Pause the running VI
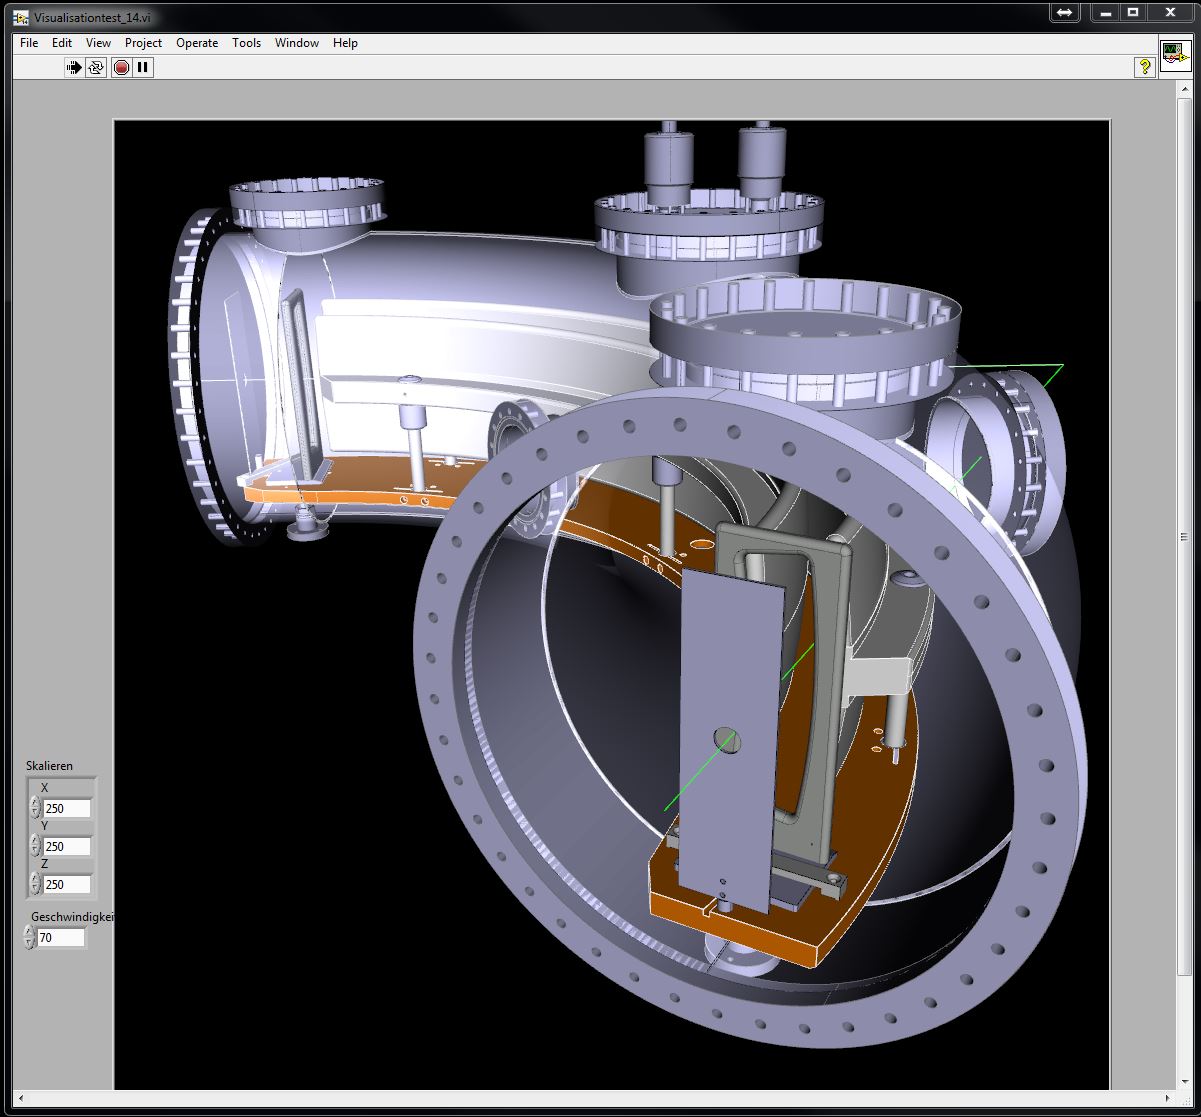The image size is (1201, 1117). [x=143, y=68]
